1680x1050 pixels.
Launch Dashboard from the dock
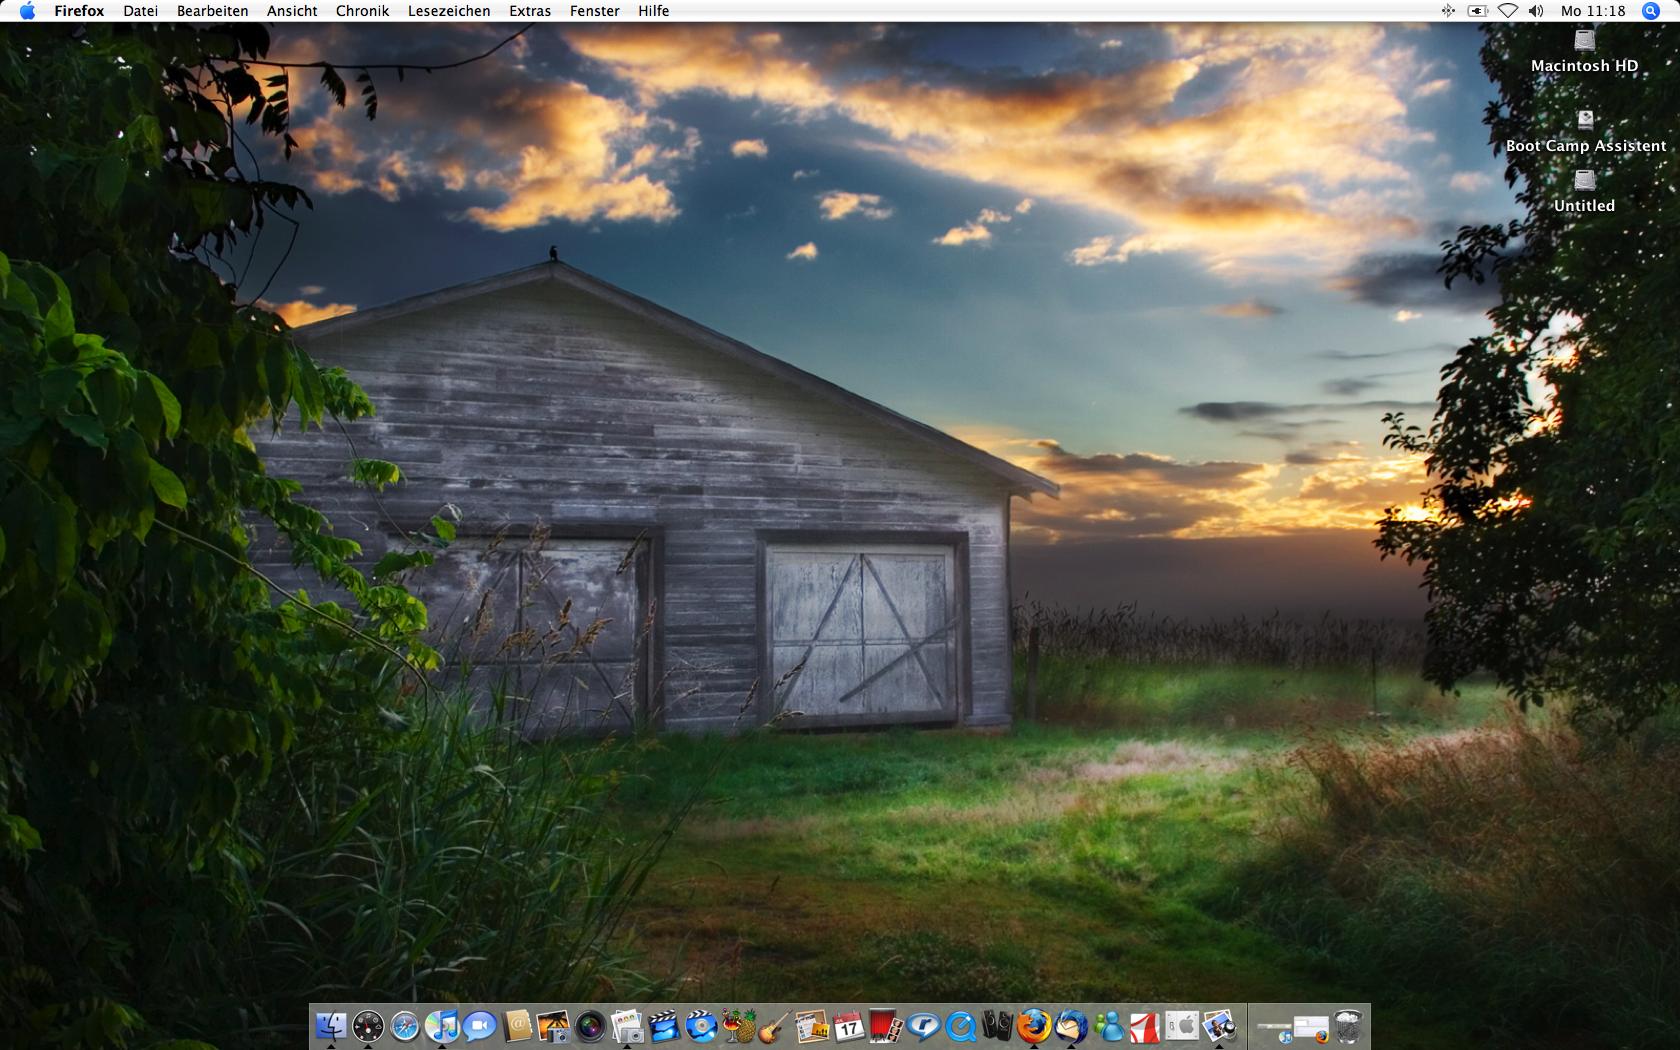point(368,1026)
